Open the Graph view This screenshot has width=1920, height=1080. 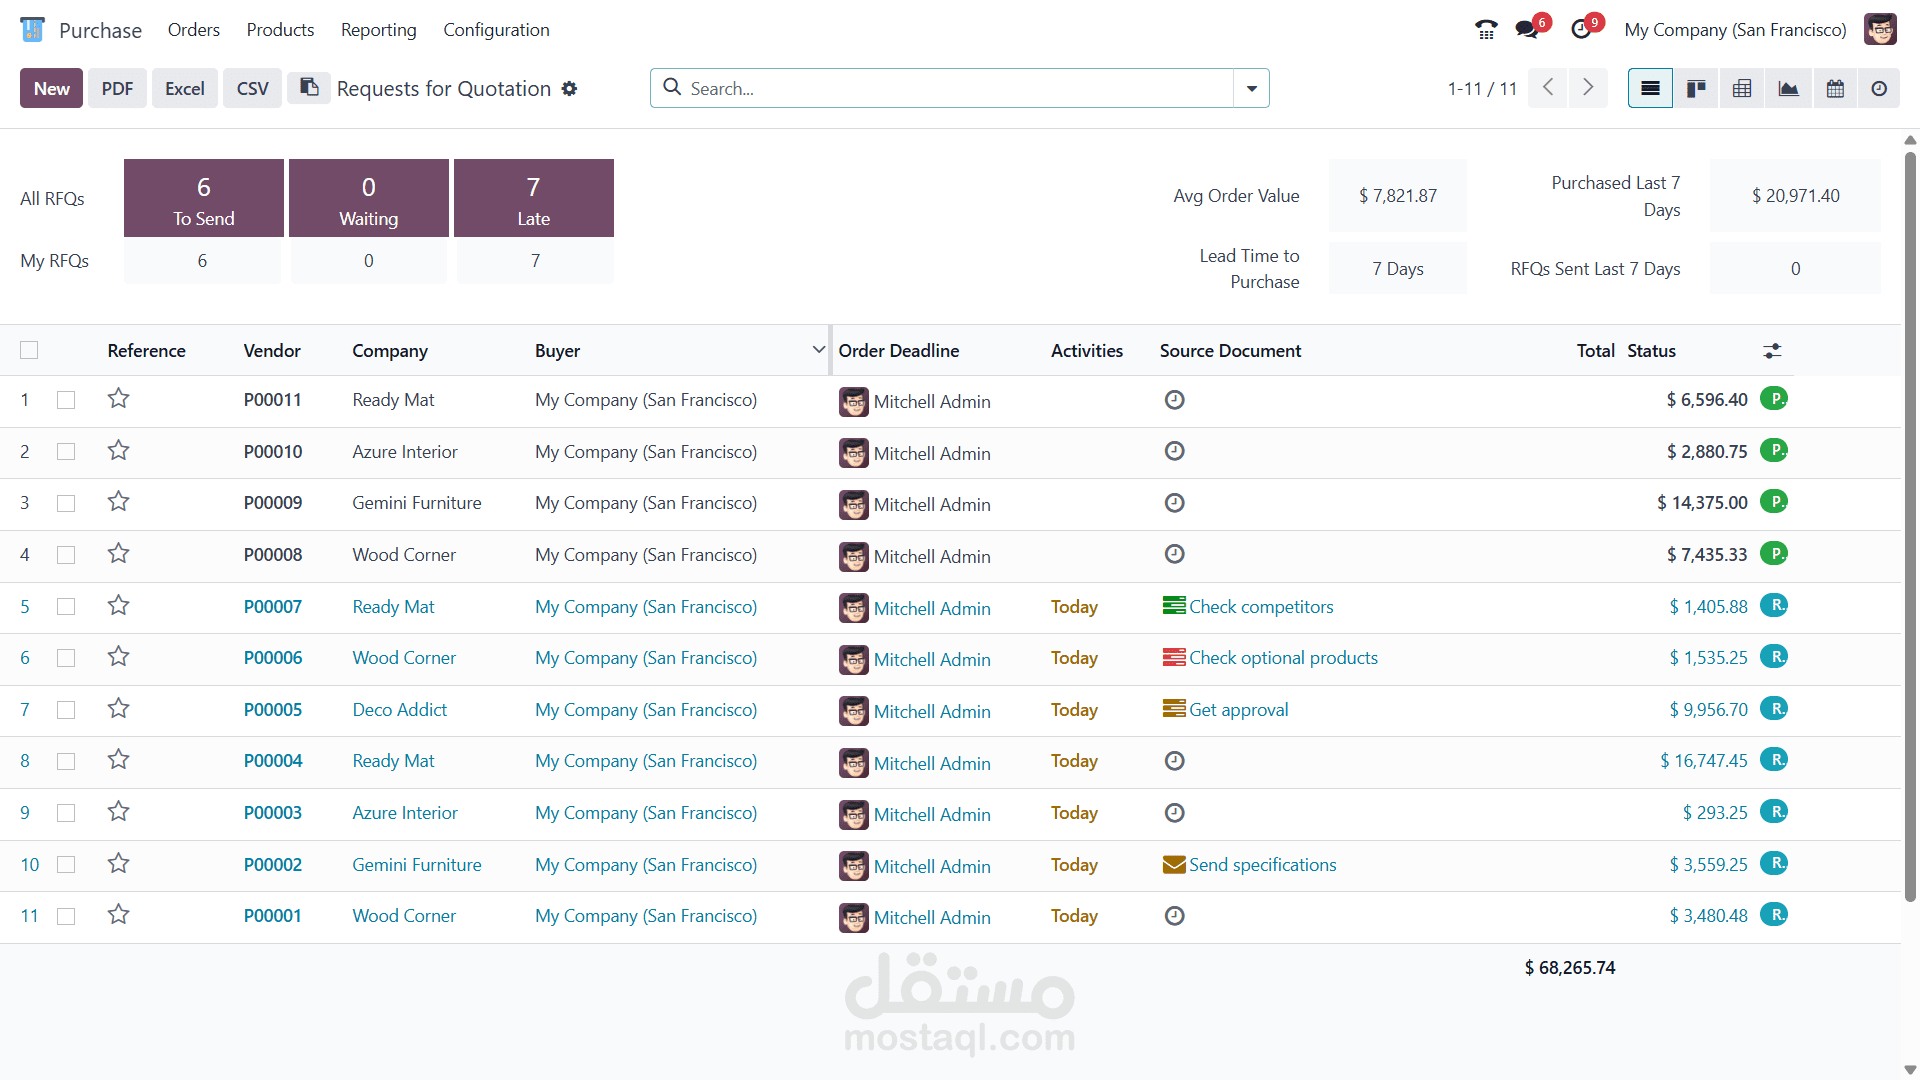[x=1788, y=89]
